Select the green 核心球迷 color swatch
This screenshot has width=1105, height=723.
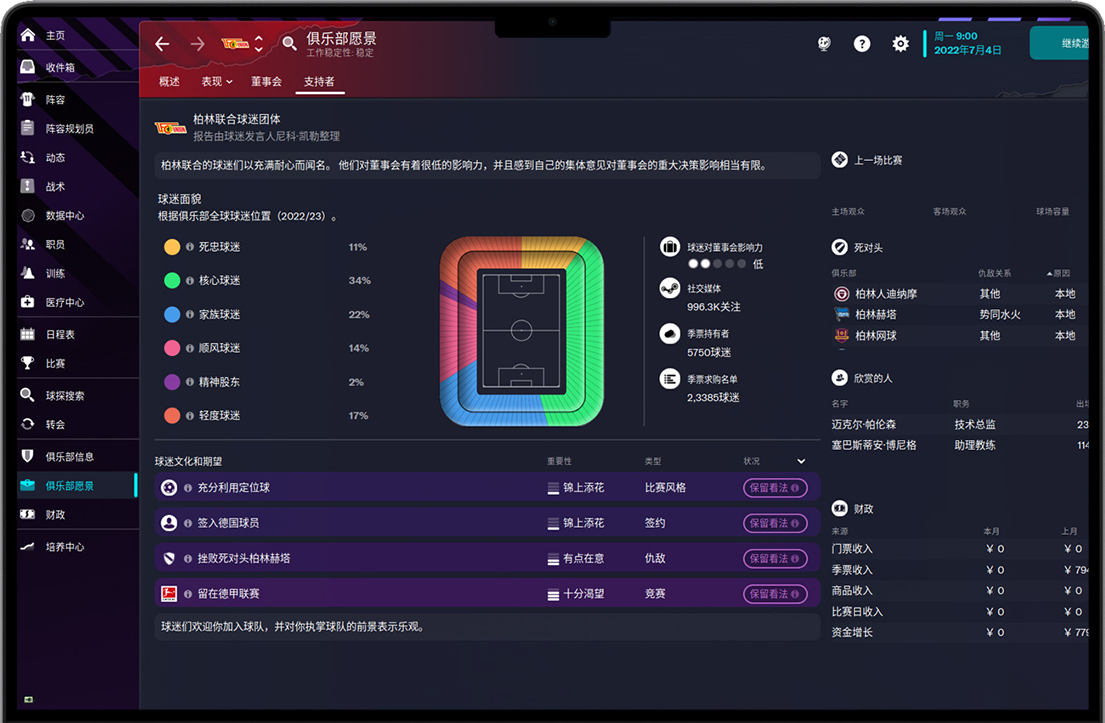click(x=172, y=281)
